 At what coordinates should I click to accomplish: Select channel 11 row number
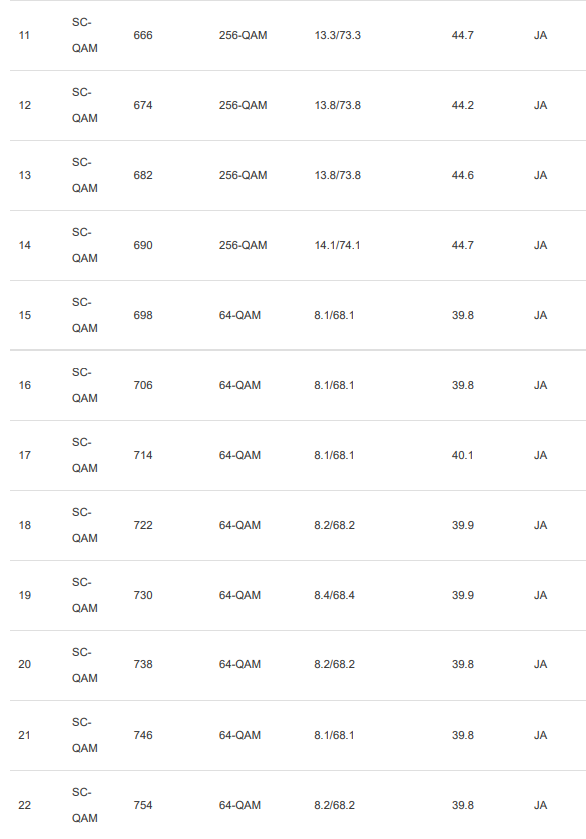(24, 35)
